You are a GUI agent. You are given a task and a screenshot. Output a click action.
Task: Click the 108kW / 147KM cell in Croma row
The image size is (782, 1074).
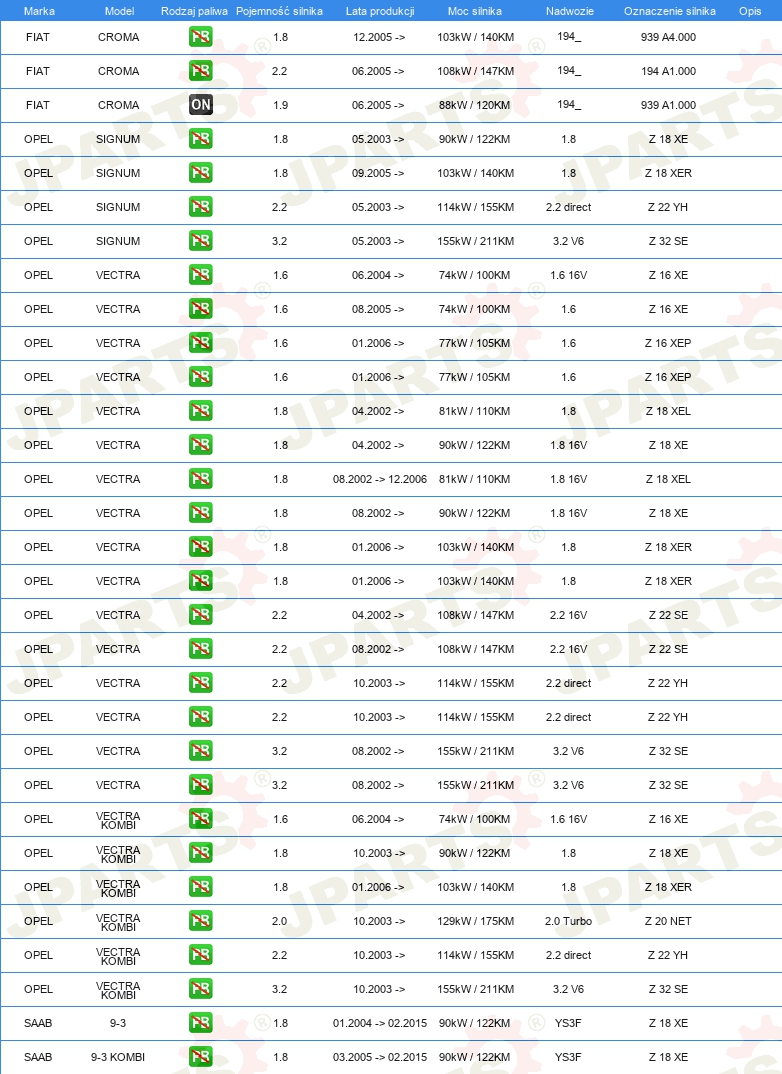[475, 71]
